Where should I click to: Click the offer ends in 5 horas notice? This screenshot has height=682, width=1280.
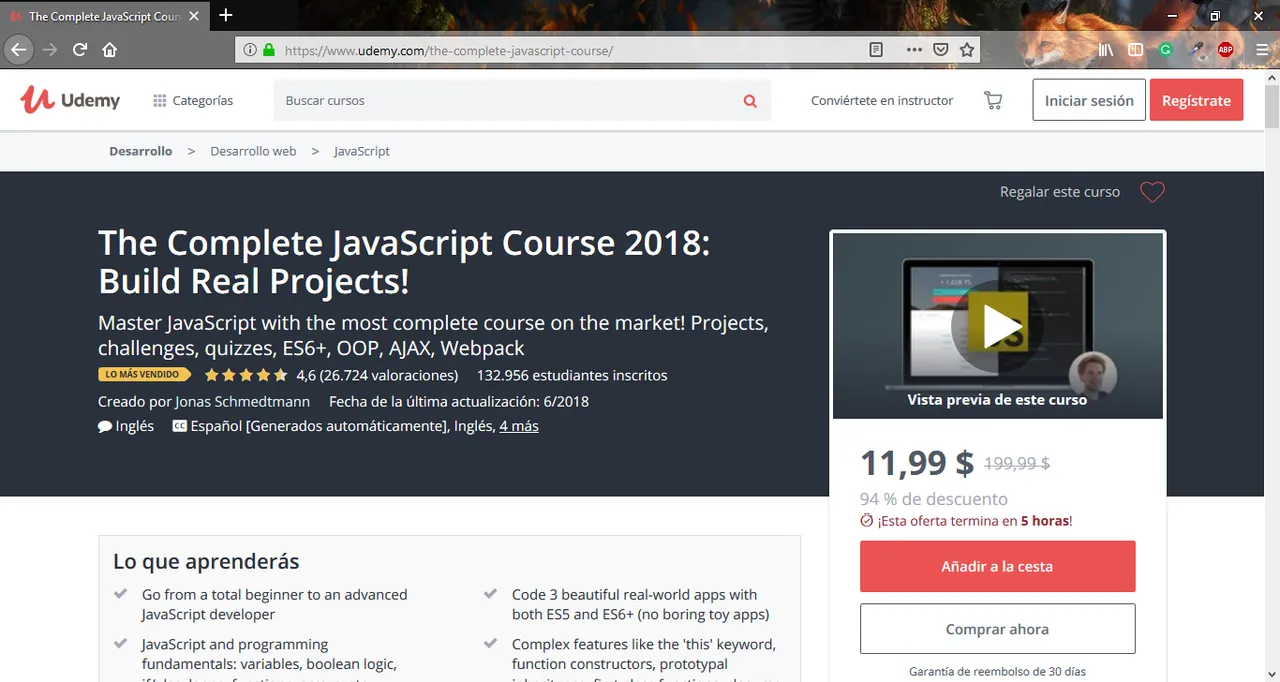click(x=966, y=521)
